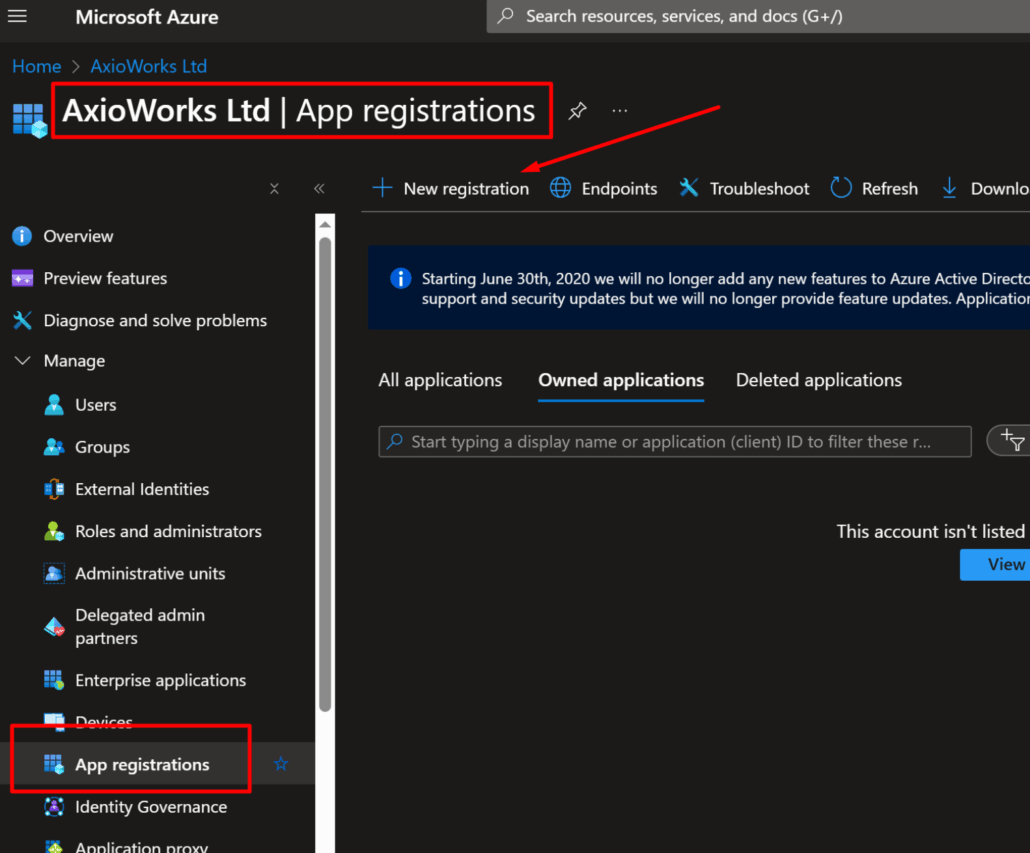Click the blue View button
This screenshot has height=853, width=1030.
pyautogui.click(x=995, y=565)
